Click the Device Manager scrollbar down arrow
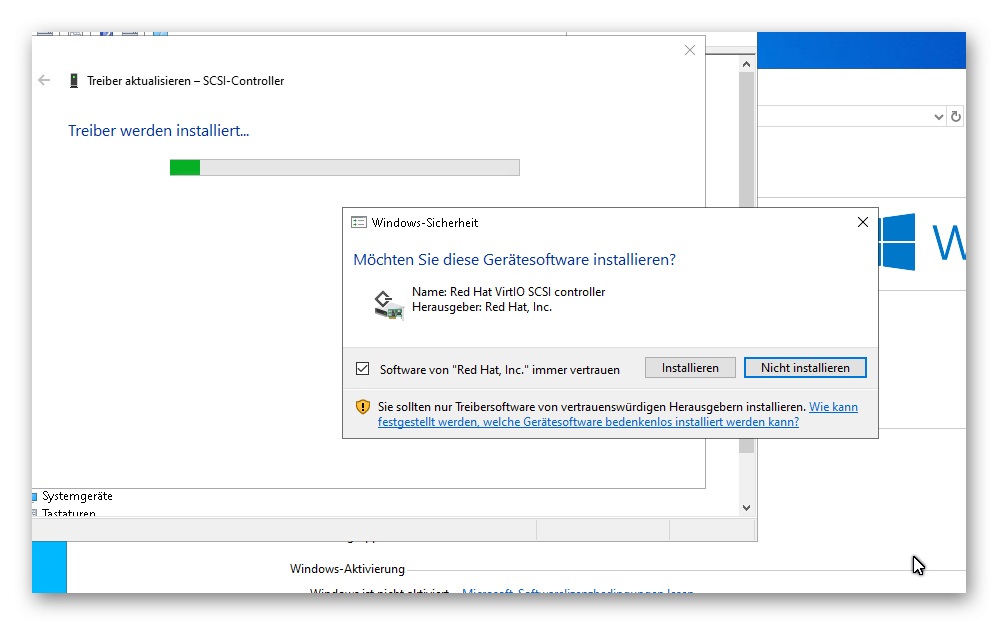998x625 pixels. coord(747,508)
